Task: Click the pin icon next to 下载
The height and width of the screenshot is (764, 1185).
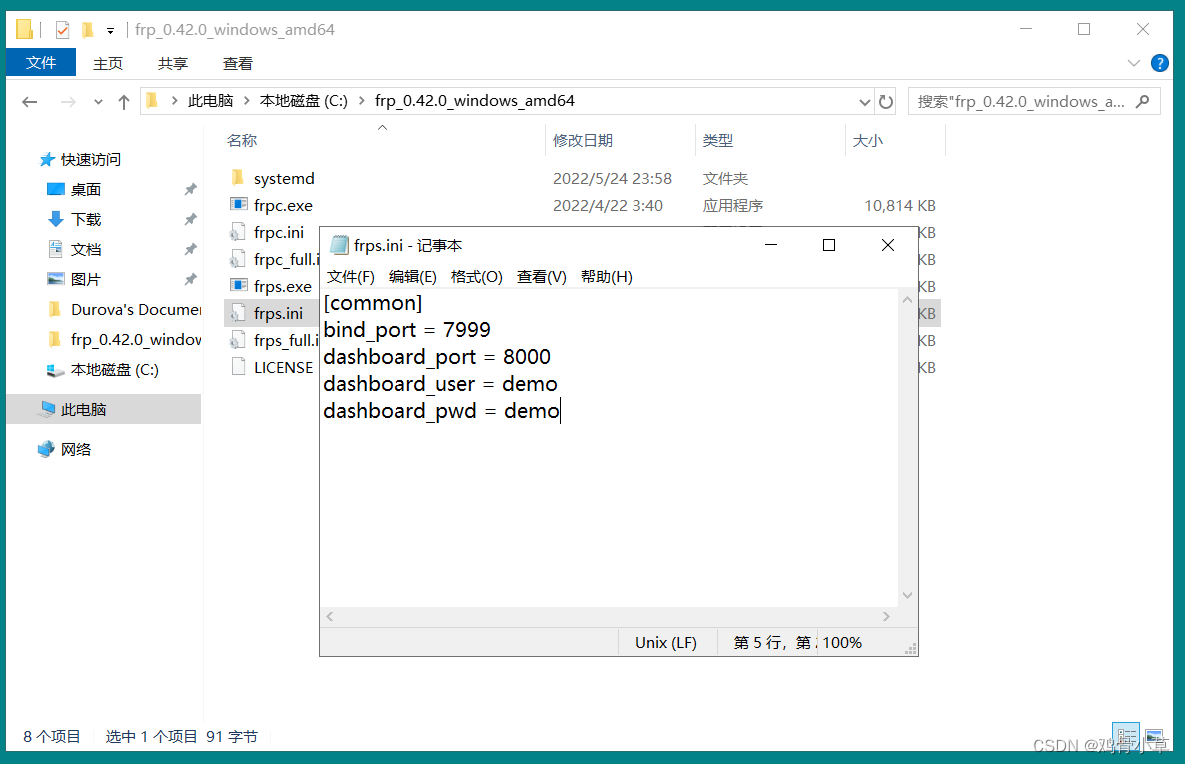Action: [190, 219]
